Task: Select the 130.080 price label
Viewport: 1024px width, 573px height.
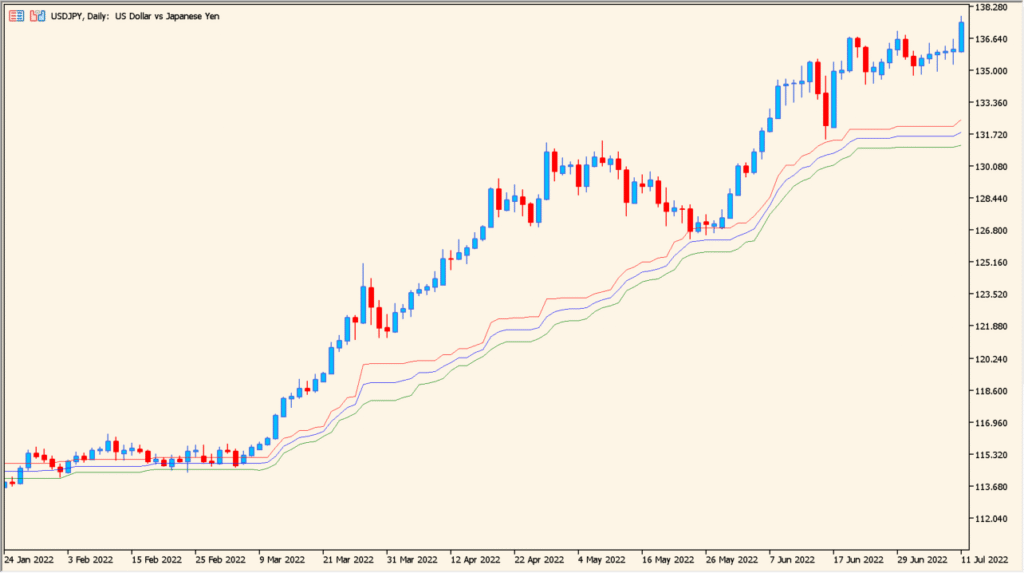Action: 991,167
